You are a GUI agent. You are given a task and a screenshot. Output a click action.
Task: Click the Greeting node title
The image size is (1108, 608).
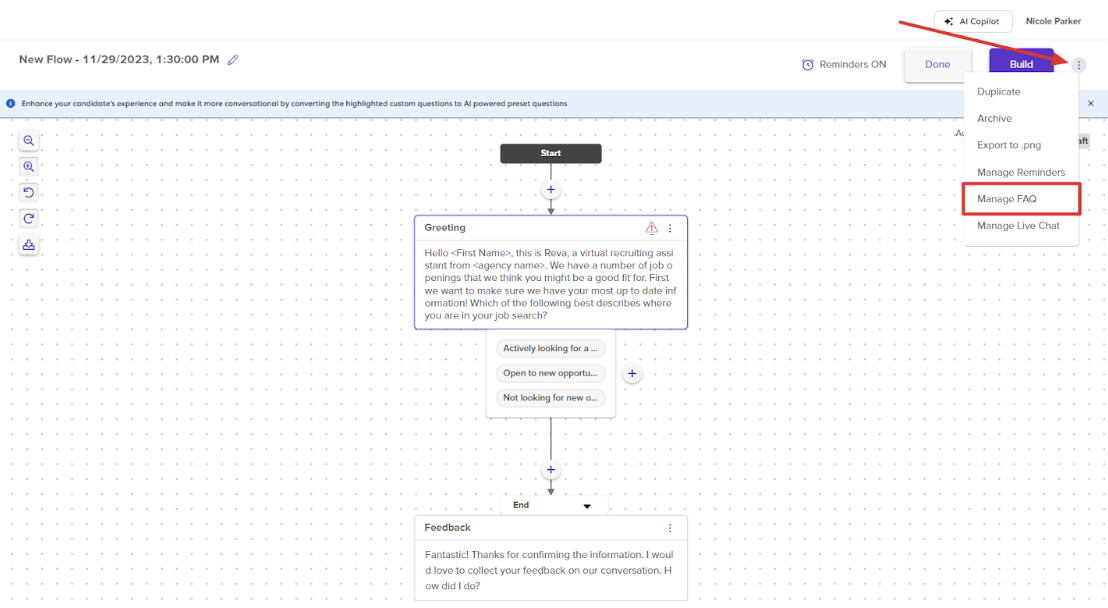445,228
